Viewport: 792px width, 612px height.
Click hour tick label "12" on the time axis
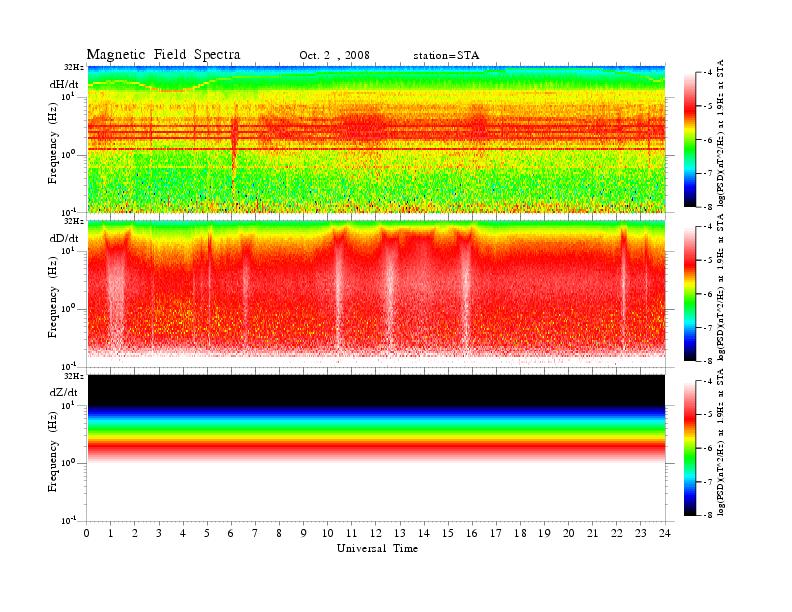click(376, 534)
